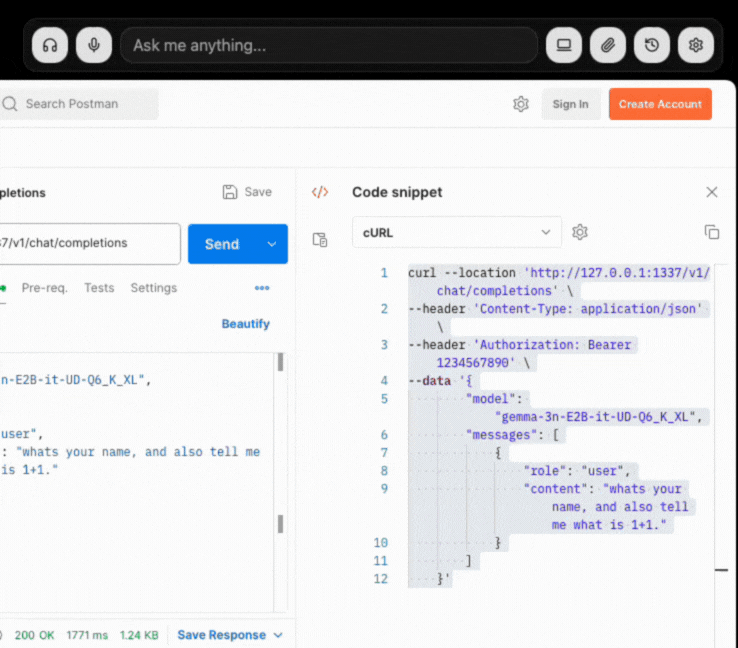The image size is (738, 648).
Task: Open the three-dot more options menu
Action: (262, 288)
